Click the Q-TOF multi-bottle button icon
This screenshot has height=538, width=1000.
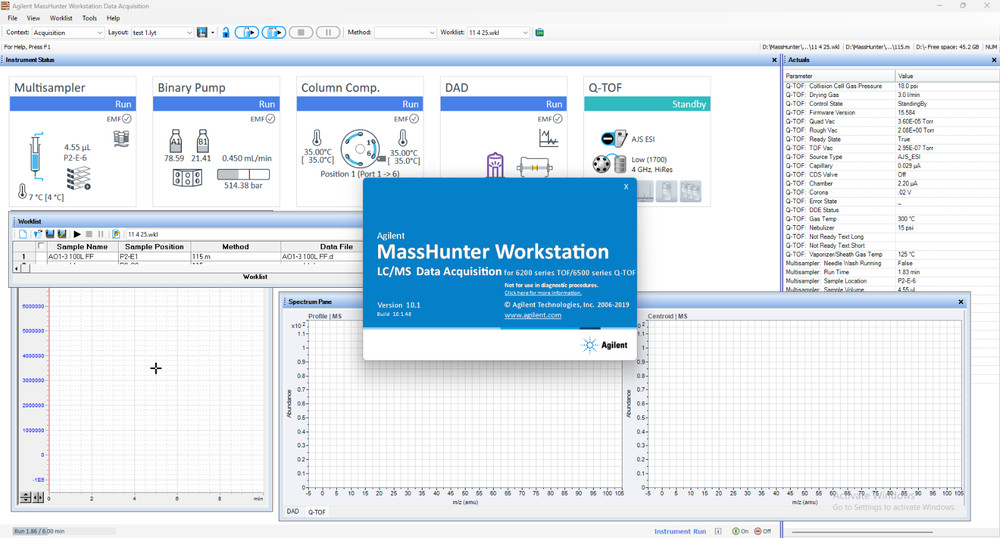pos(690,191)
